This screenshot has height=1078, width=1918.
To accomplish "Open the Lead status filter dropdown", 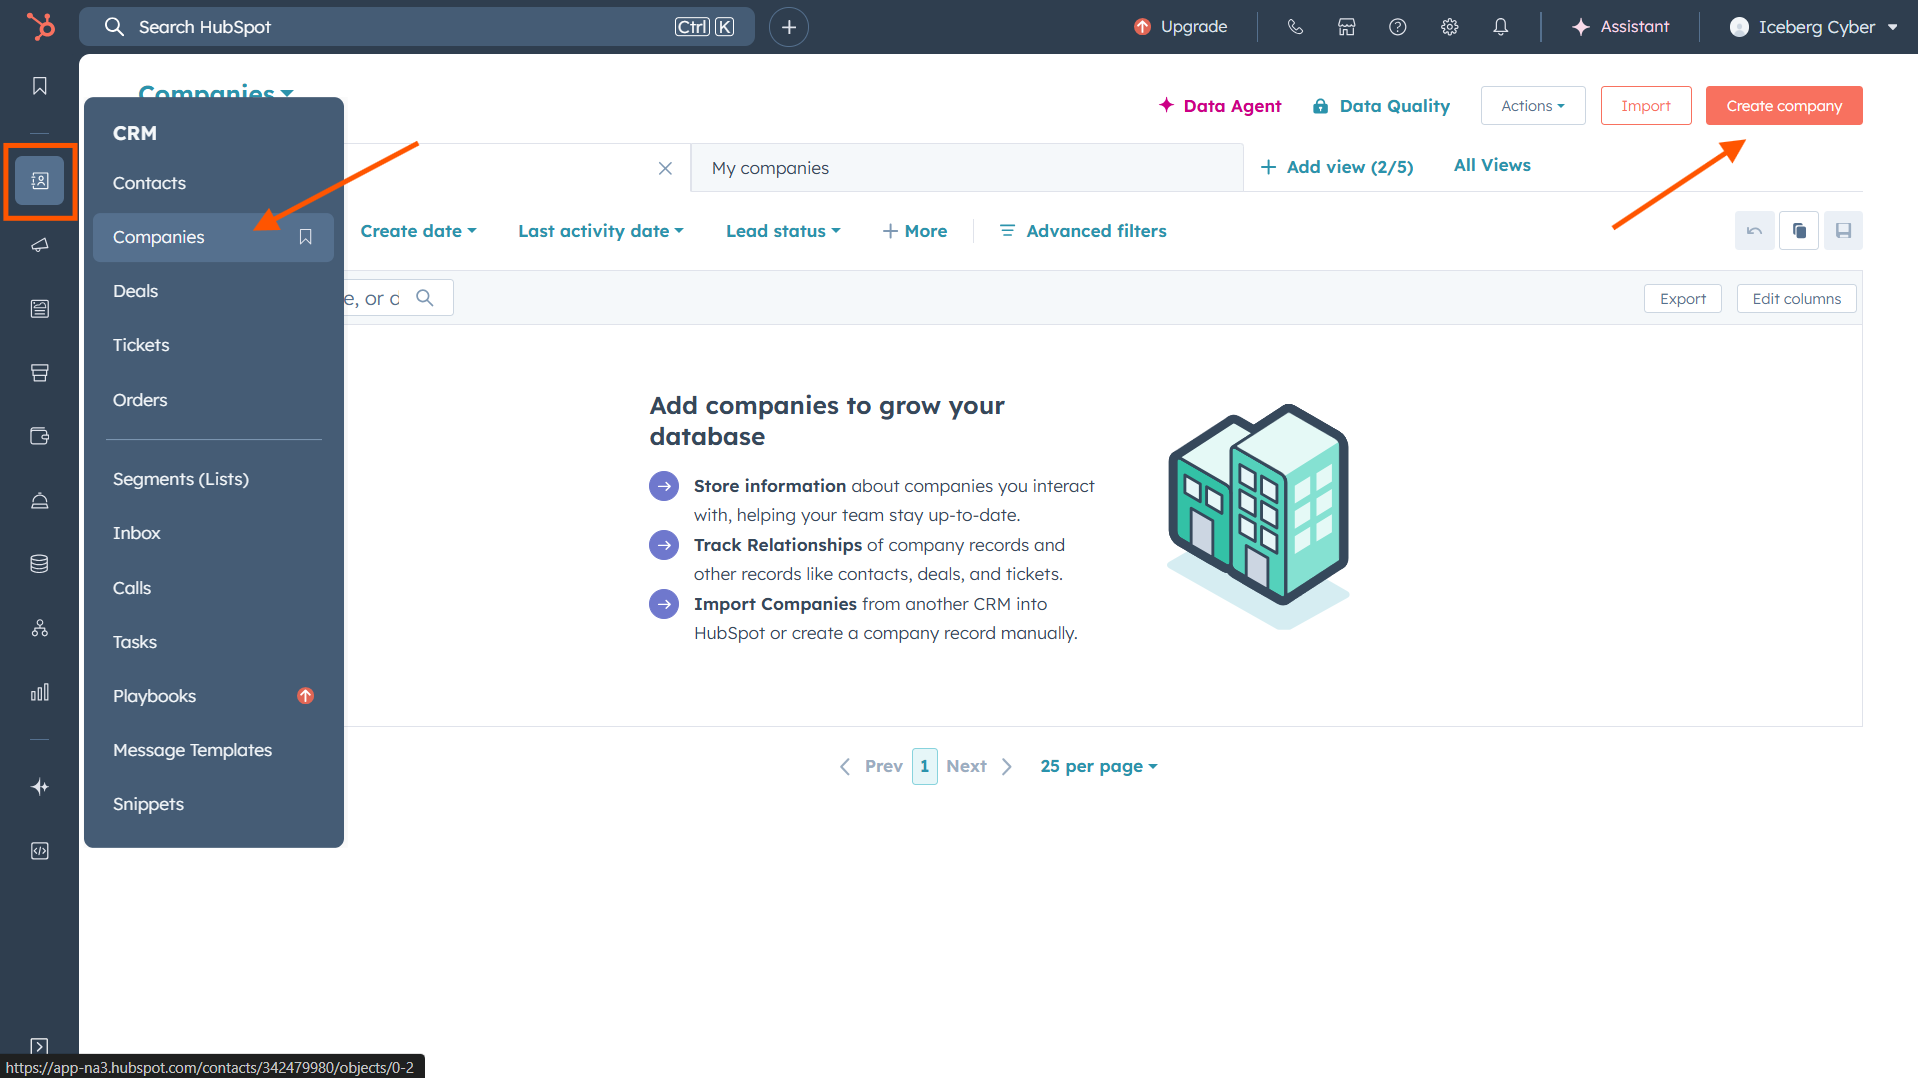I will (x=783, y=231).
